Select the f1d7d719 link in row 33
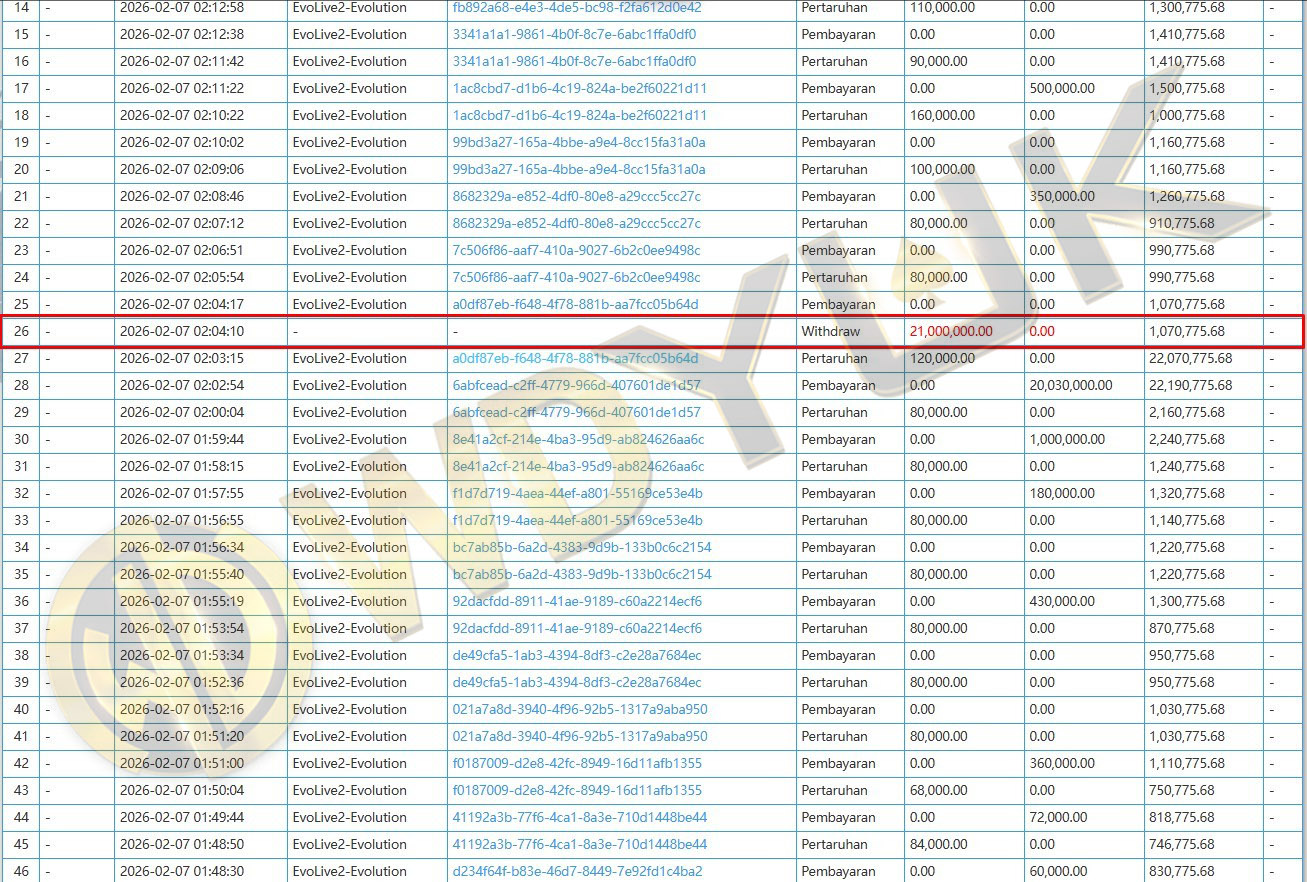Viewport: 1307px width, 882px height. pyautogui.click(x=577, y=521)
